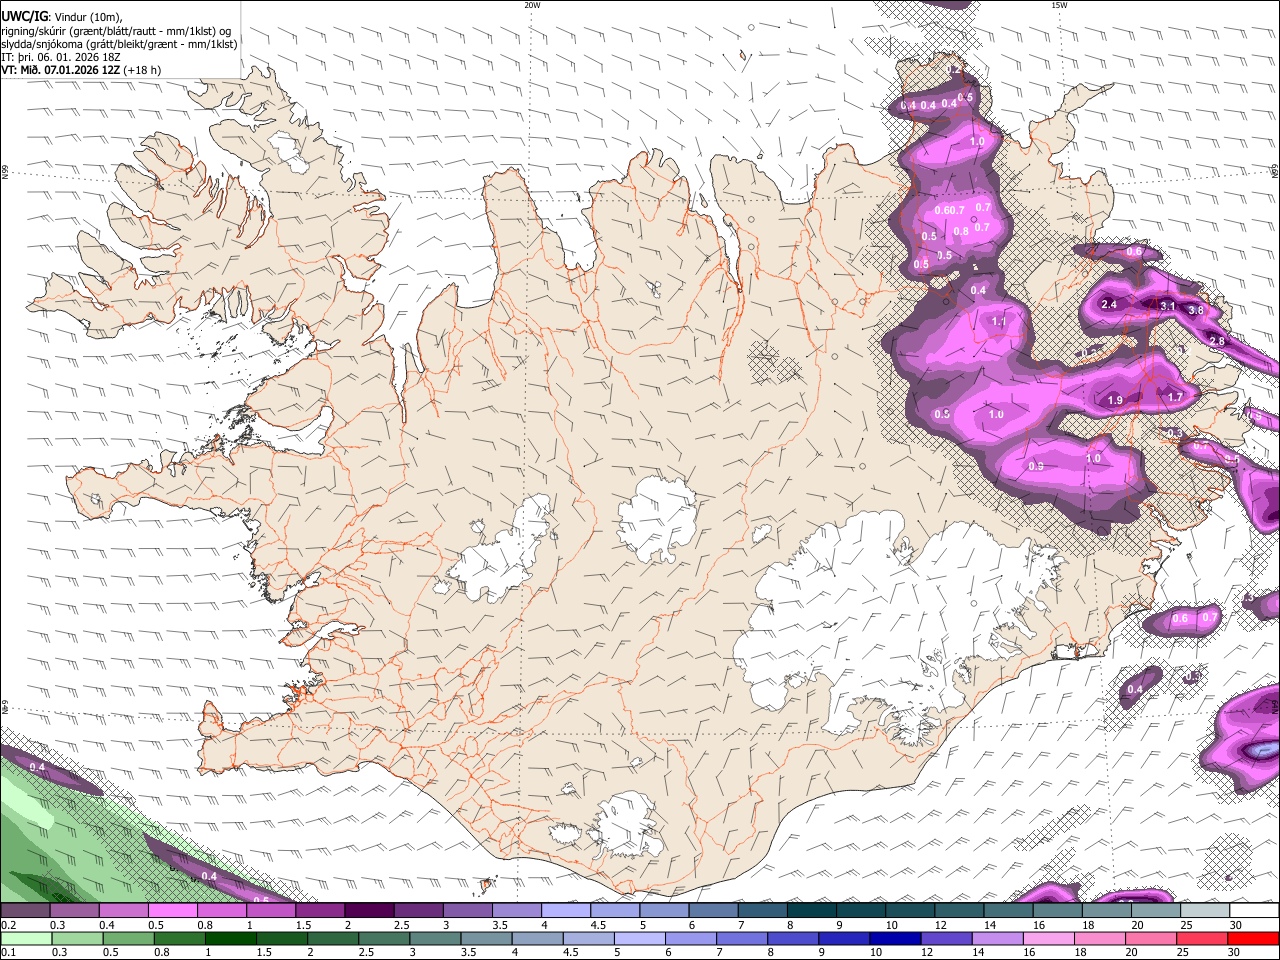Pick the pale lavender 4–4.5 swatch in top legend row
This screenshot has width=1280, height=960.
(x=566, y=911)
